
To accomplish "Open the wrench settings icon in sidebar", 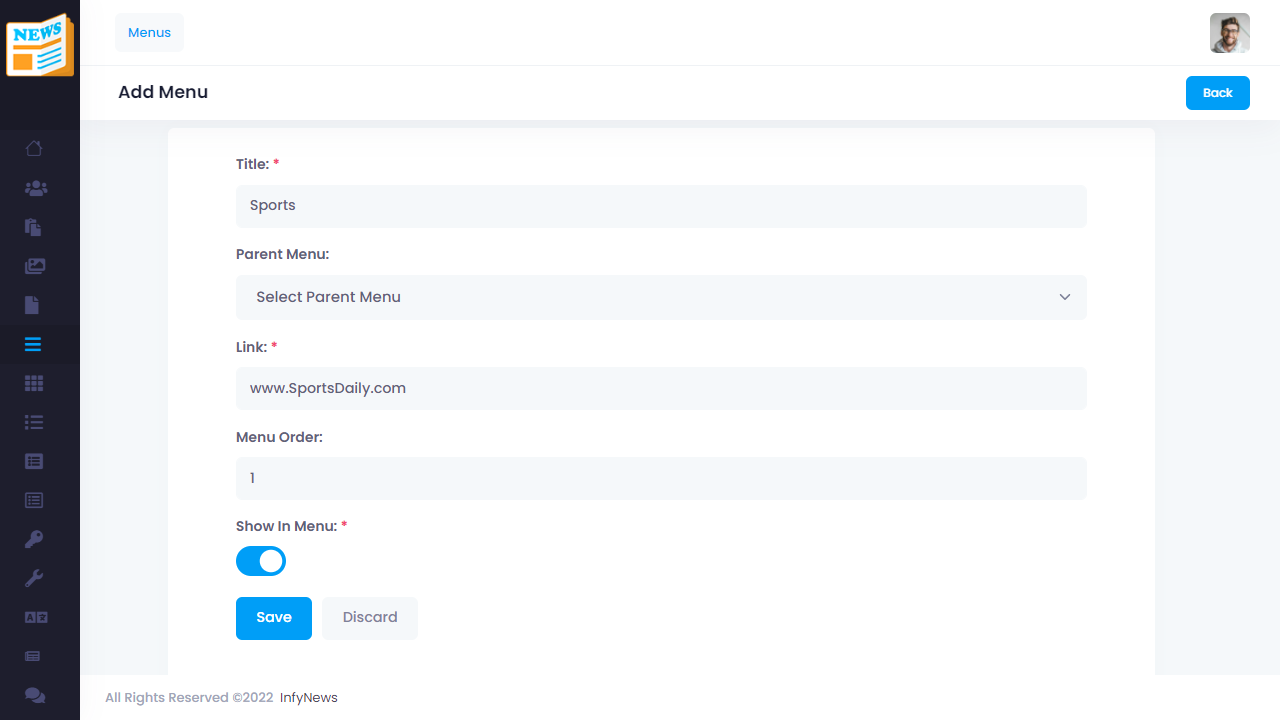I will (34, 578).
